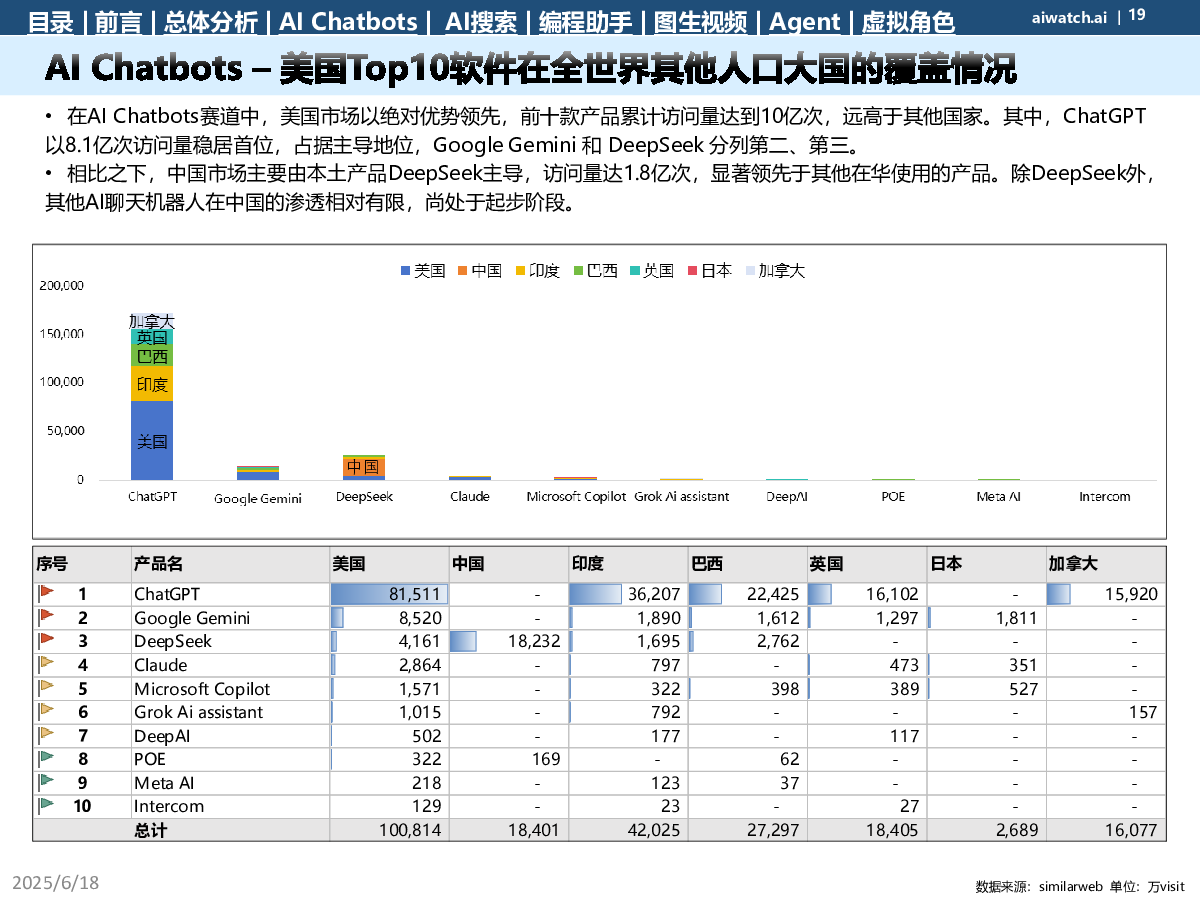1200x900 pixels.
Task: Click the blue 美国 legend swatch
Action: (405, 271)
